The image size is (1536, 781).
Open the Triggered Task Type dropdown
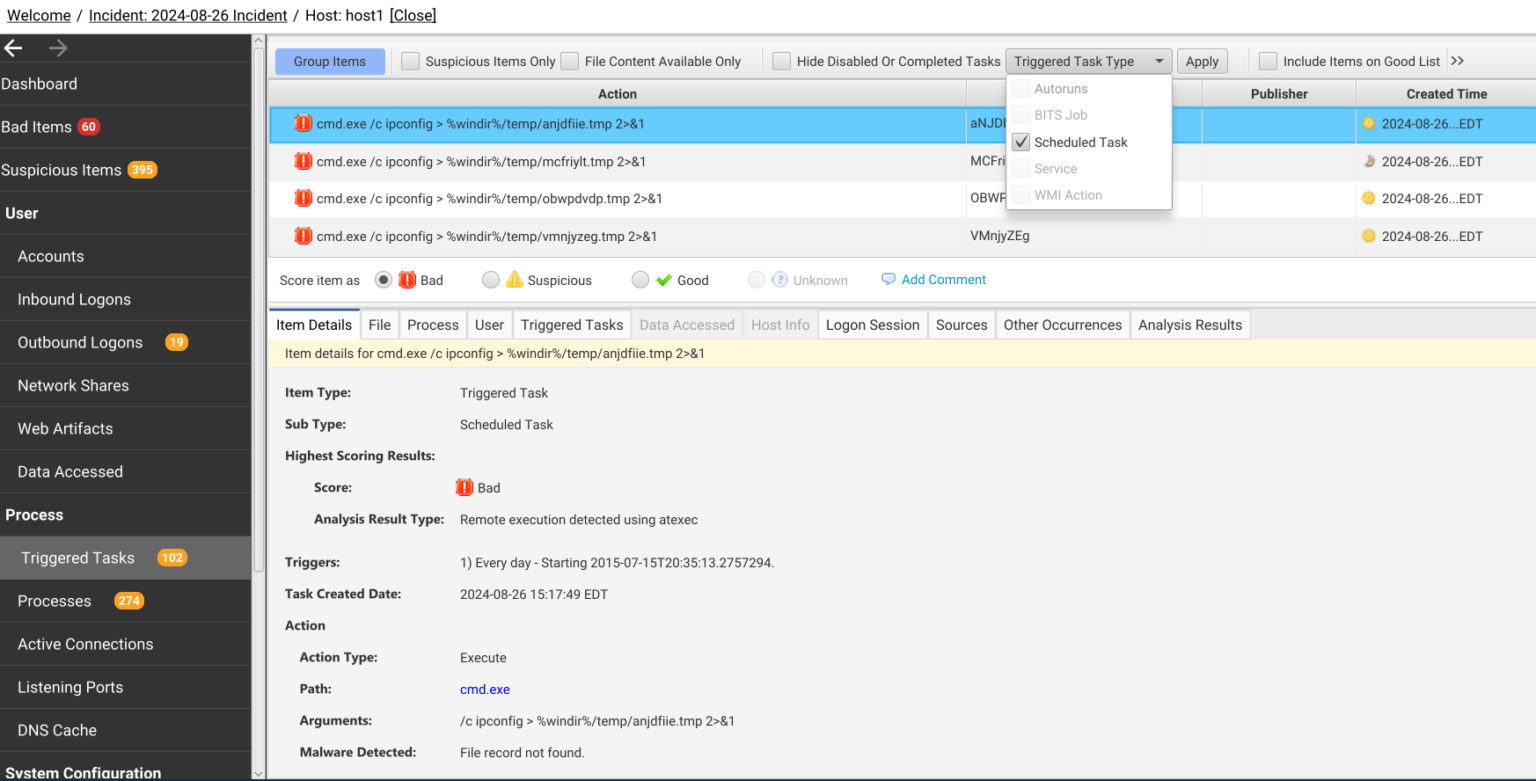tap(1088, 61)
